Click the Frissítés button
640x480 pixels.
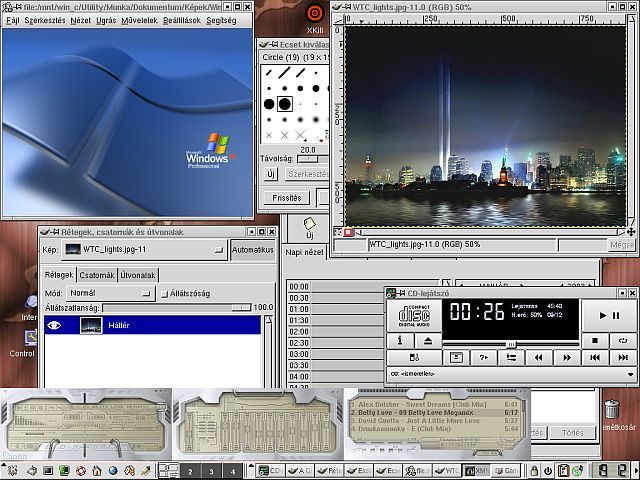[287, 198]
